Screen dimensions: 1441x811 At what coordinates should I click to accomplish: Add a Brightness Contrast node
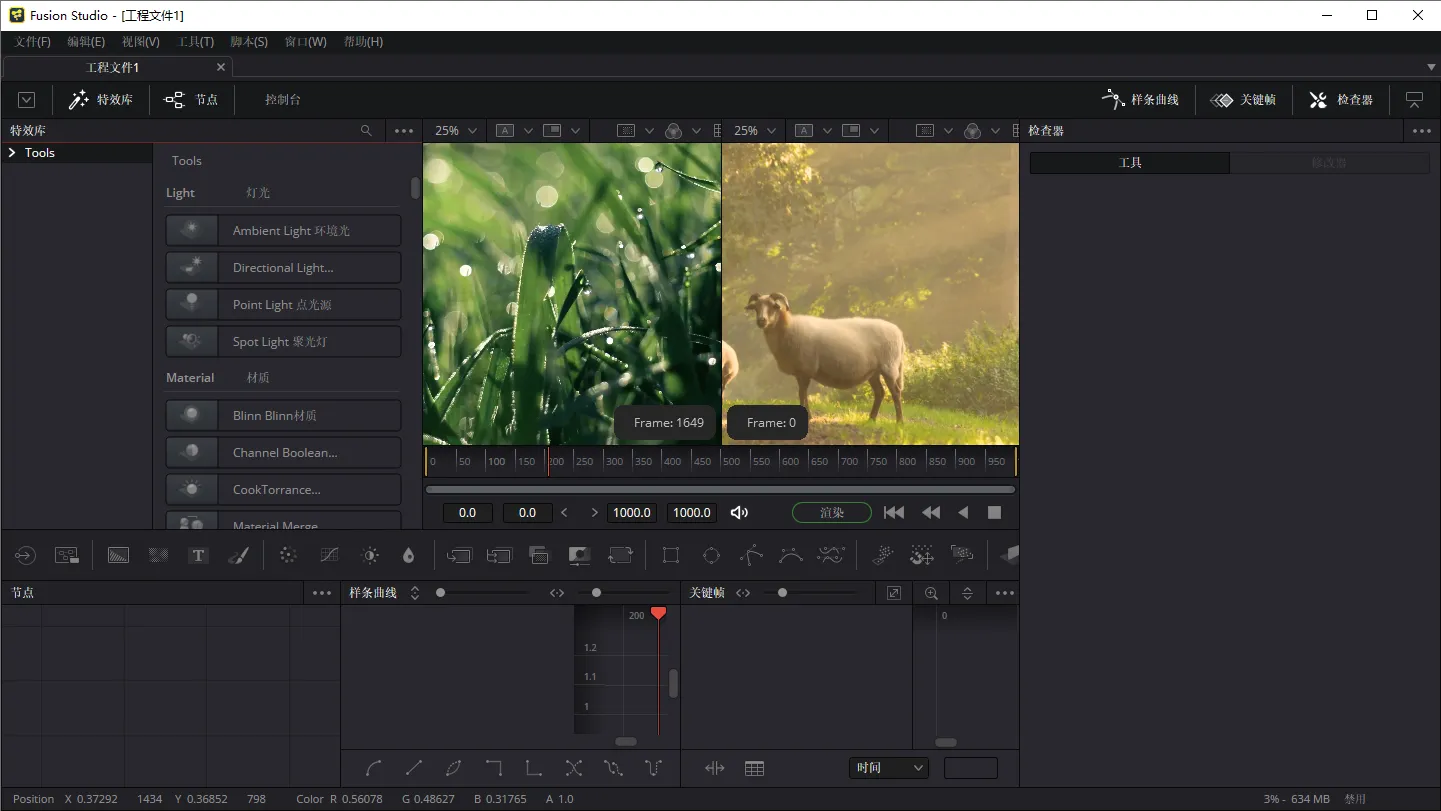pos(370,555)
